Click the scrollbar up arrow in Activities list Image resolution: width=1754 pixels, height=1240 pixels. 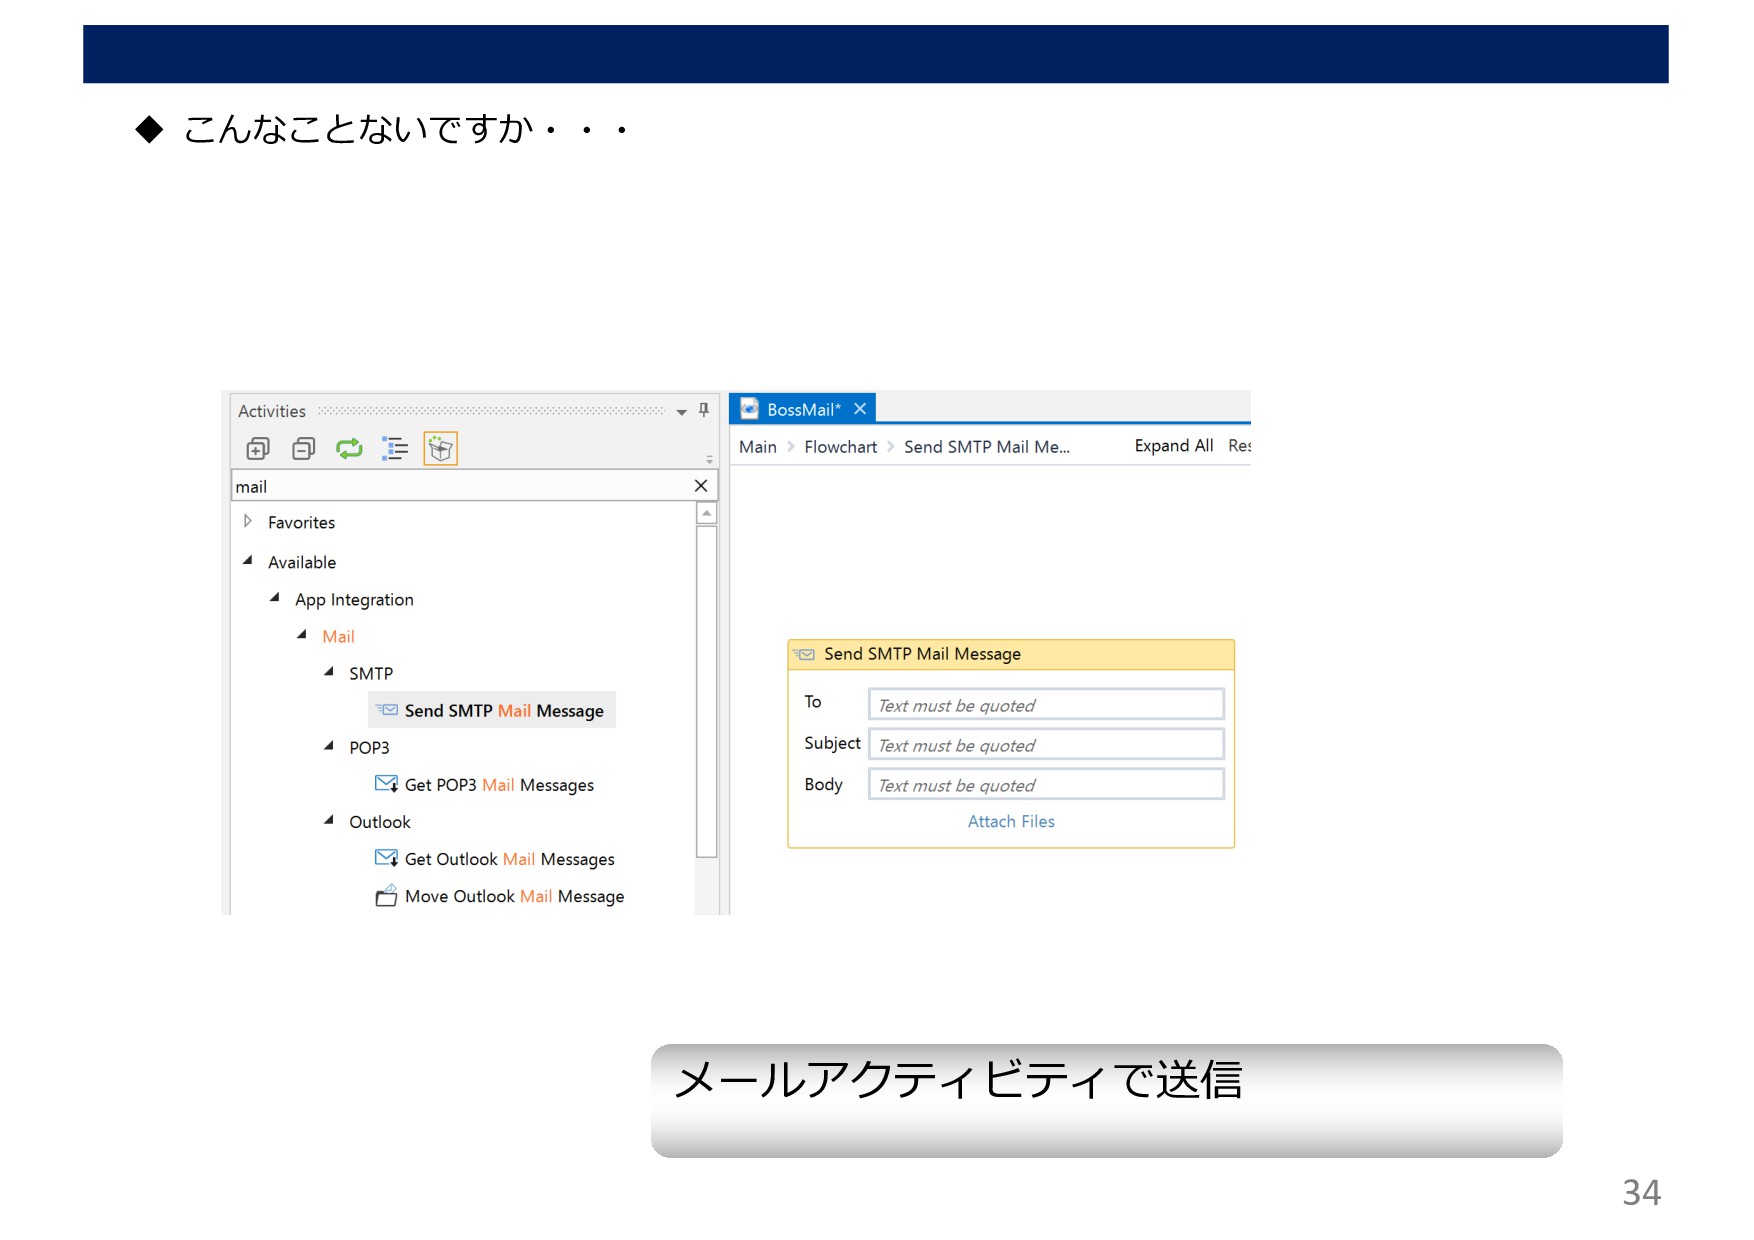(x=707, y=513)
